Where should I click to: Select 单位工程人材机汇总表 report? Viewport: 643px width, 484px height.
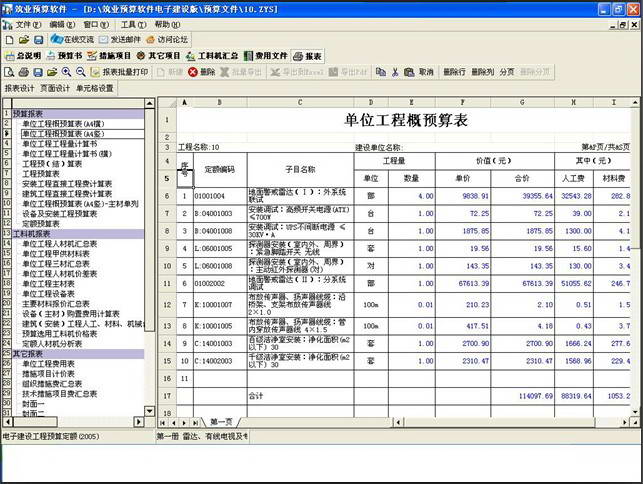tap(59, 244)
